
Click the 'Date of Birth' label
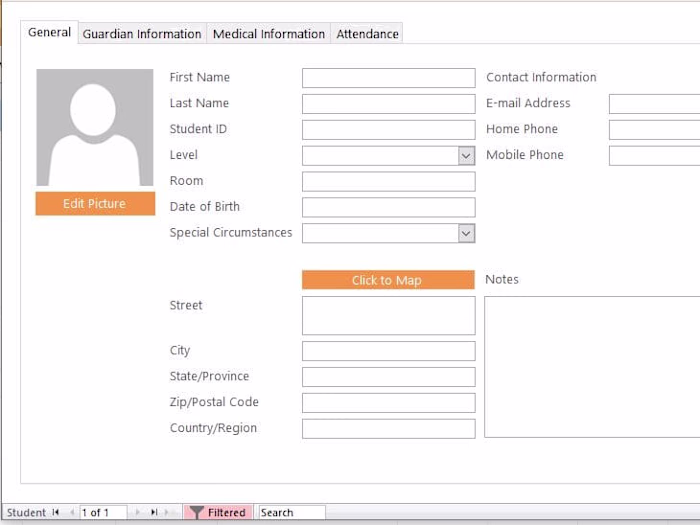pyautogui.click(x=204, y=206)
